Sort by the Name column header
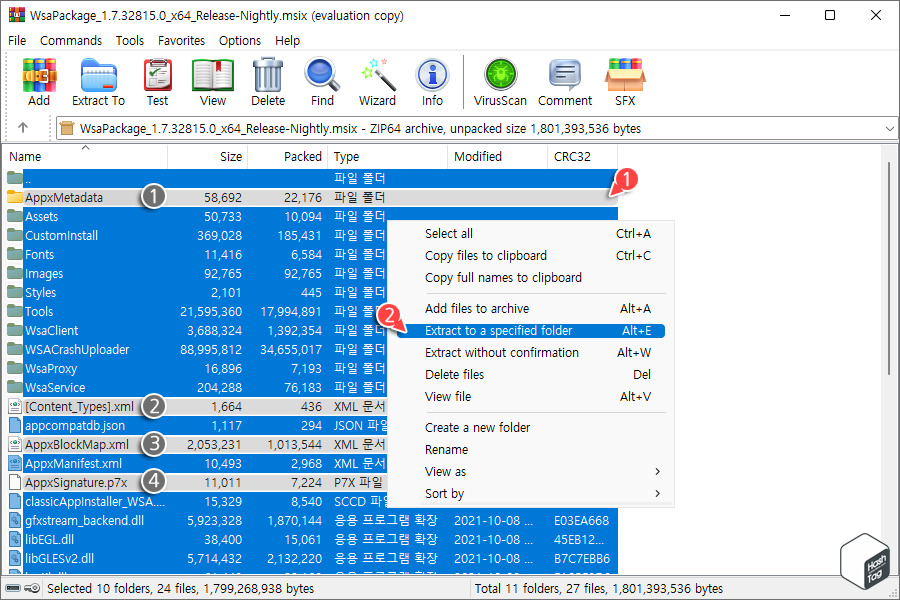The width and height of the screenshot is (900, 600). tap(85, 157)
